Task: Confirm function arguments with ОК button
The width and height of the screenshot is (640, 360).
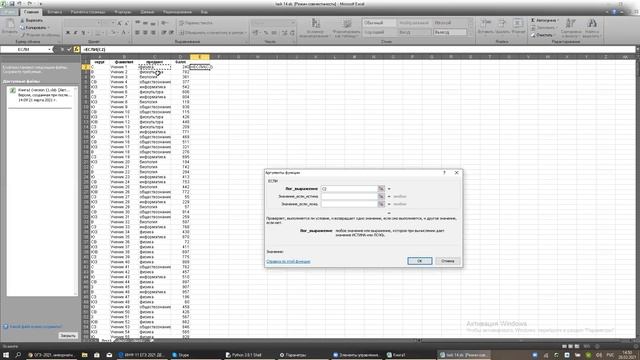Action: coord(420,261)
